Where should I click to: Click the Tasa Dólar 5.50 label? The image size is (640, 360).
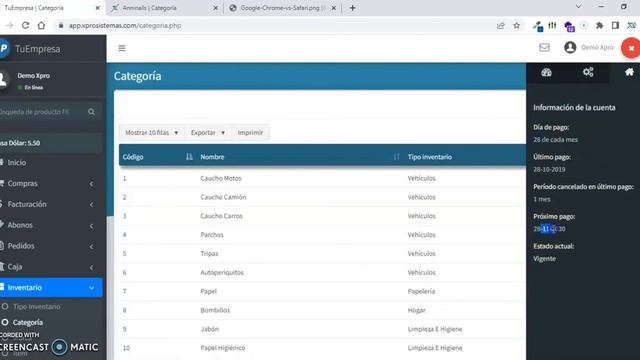20,143
